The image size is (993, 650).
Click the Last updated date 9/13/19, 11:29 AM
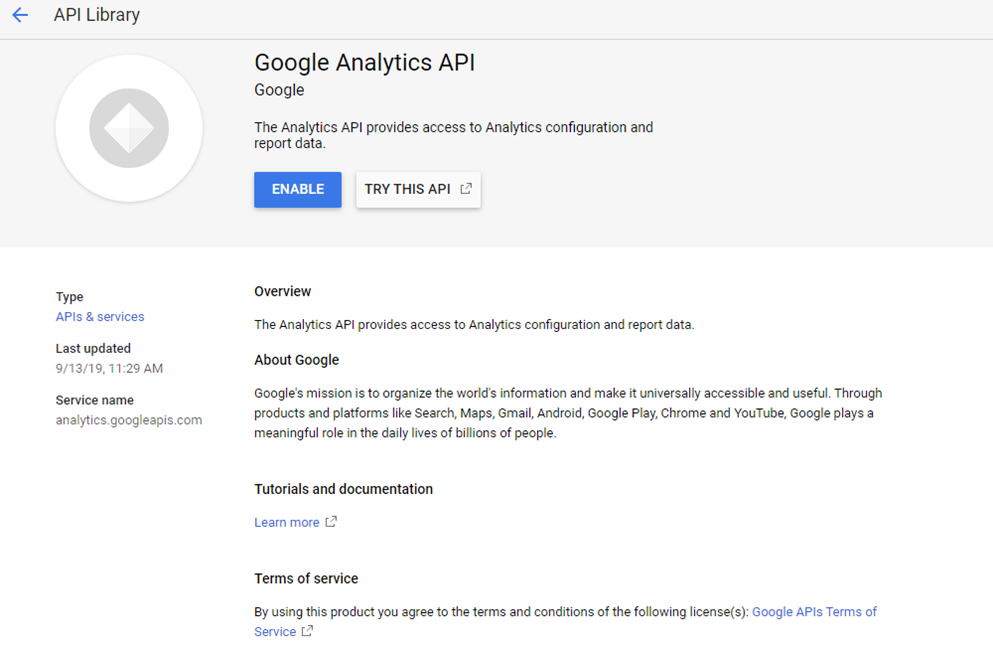click(109, 368)
